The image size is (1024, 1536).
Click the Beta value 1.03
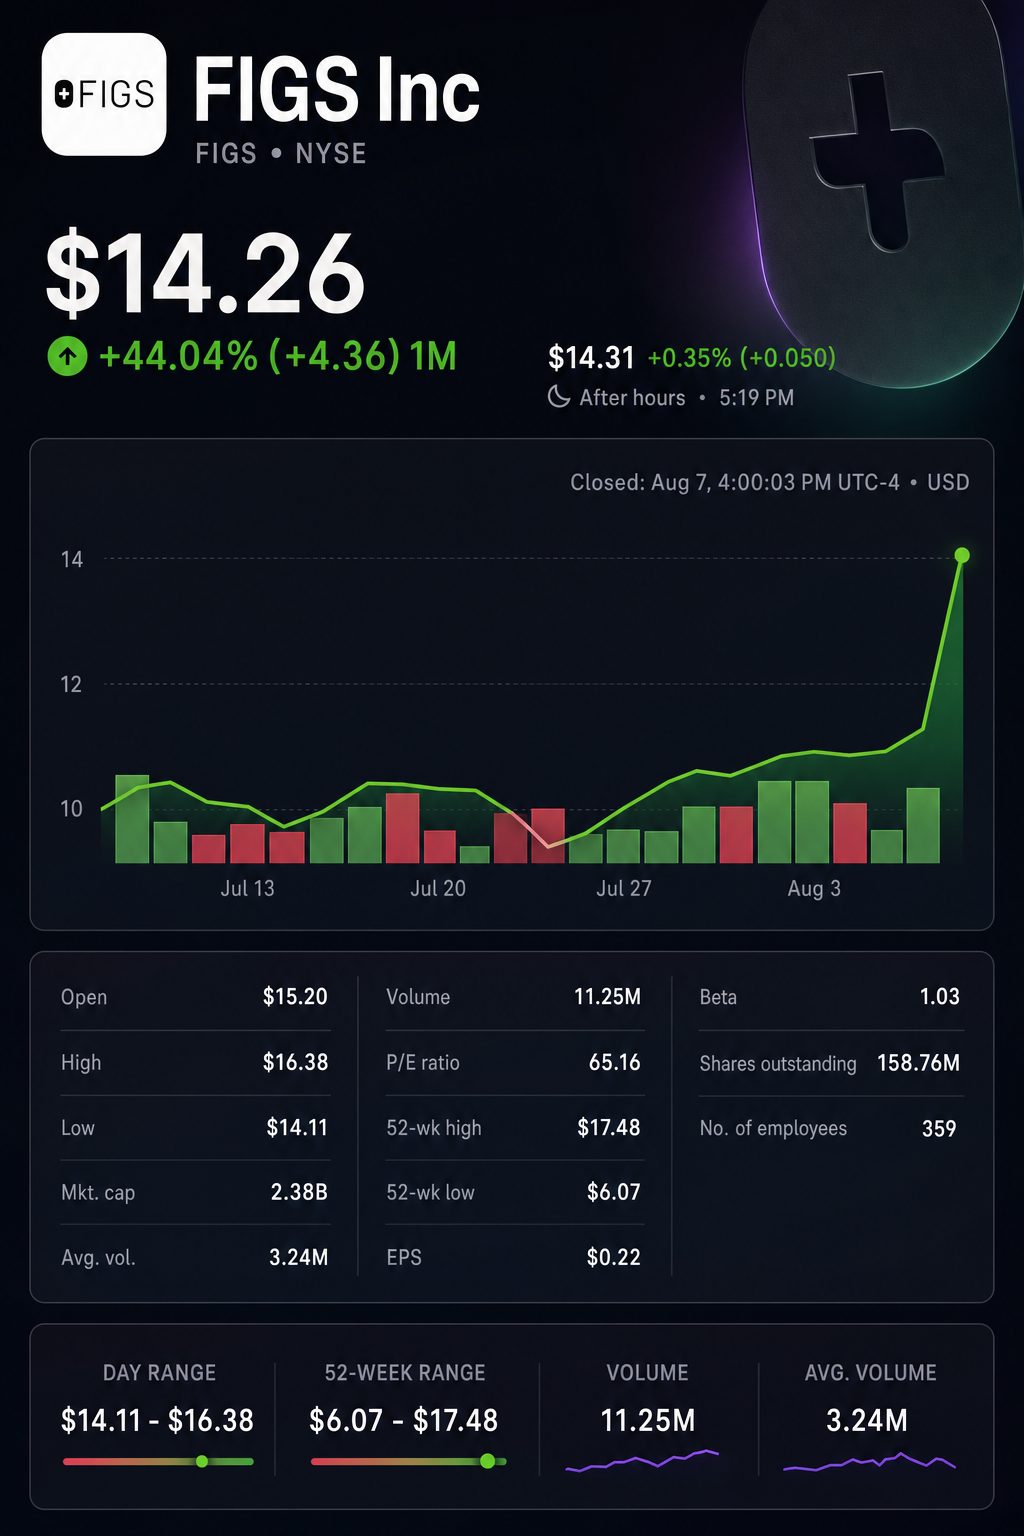click(x=939, y=997)
